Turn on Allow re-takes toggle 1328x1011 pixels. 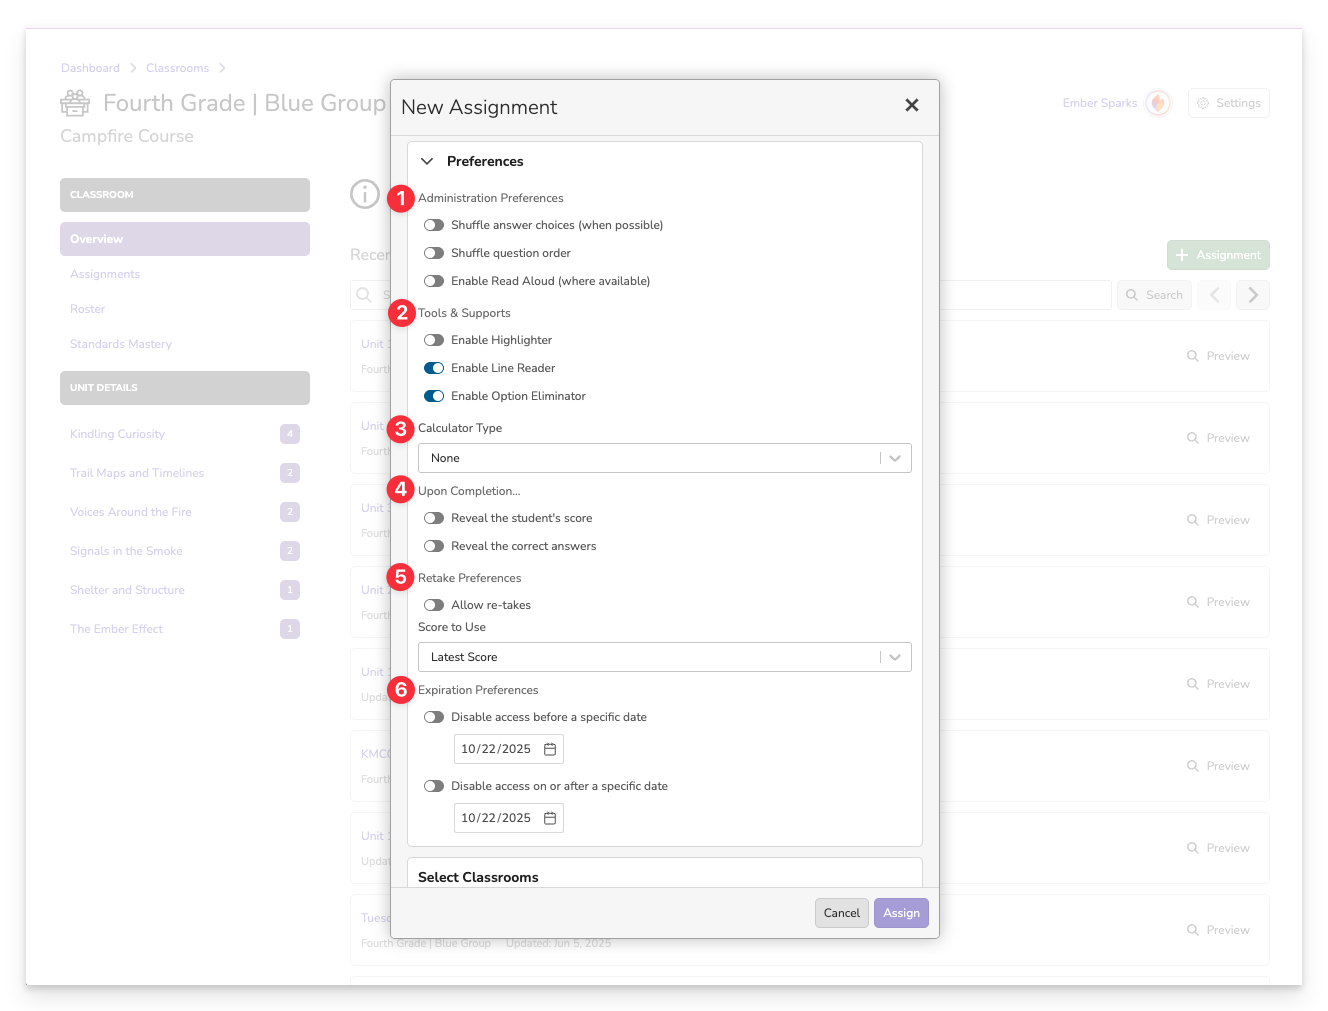pyautogui.click(x=434, y=605)
